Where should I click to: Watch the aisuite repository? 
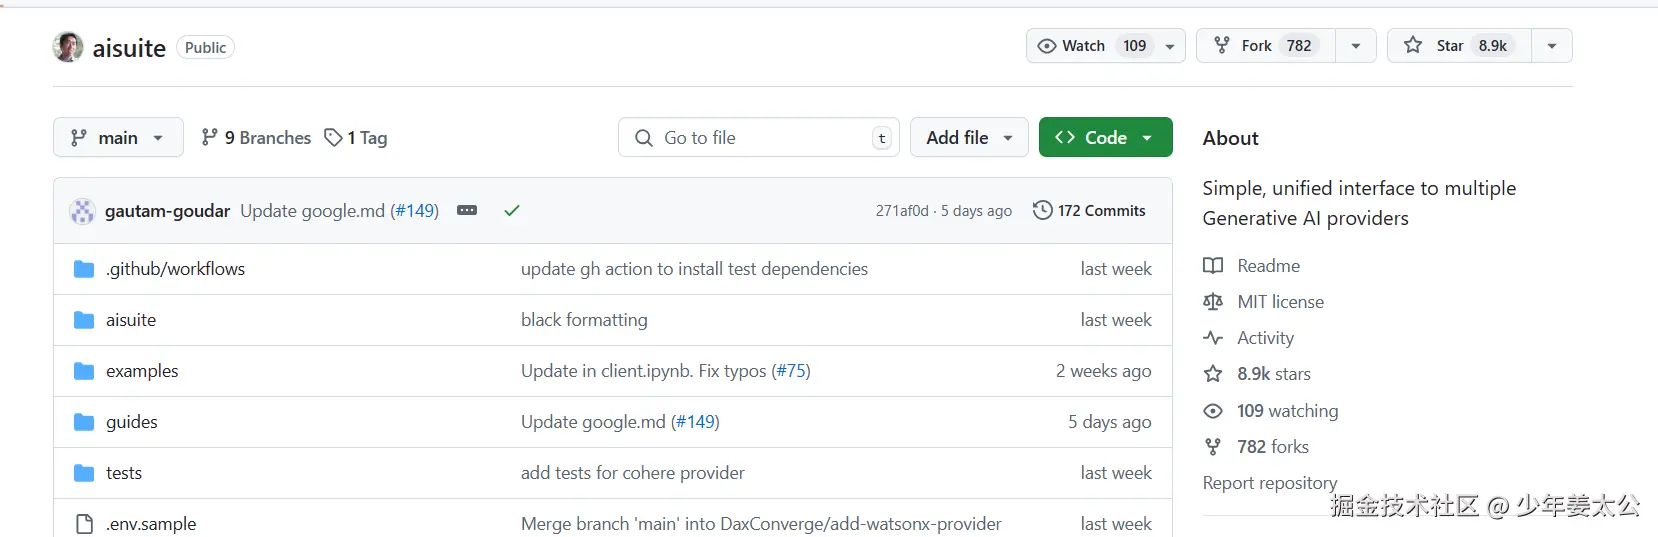tap(1093, 46)
